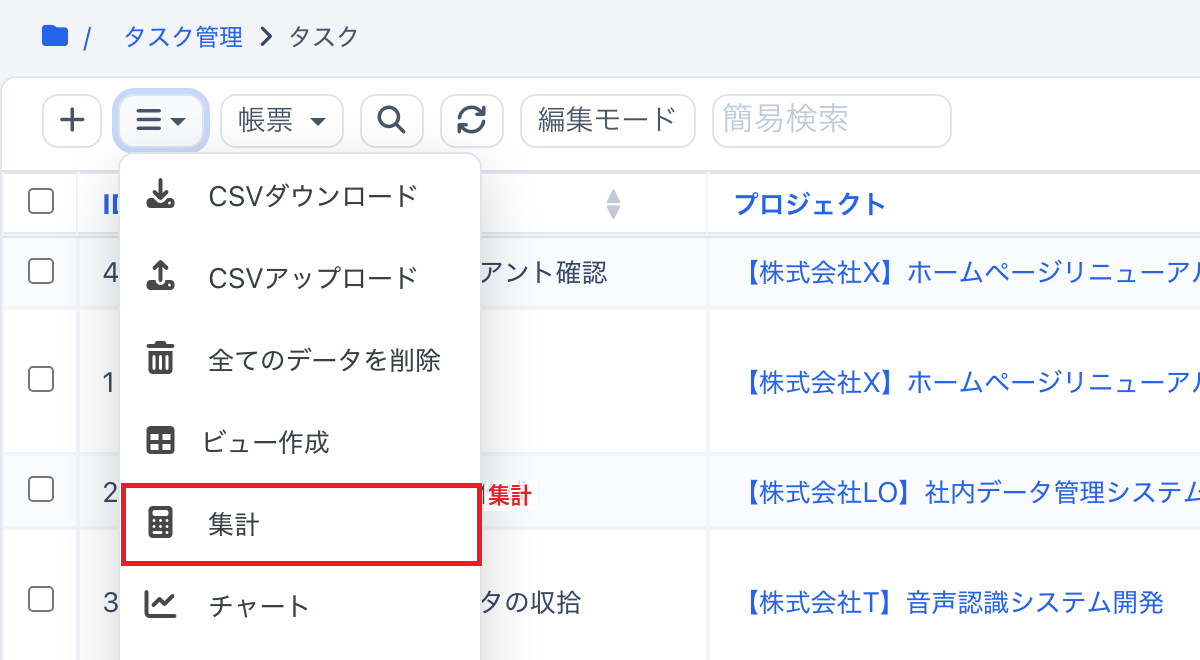
Task: Click the download icon beside CSVダウンロード
Action: (x=160, y=195)
